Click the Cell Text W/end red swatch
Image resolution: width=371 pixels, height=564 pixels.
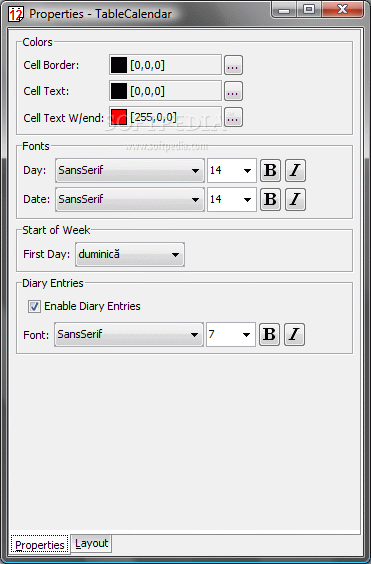pyautogui.click(x=119, y=117)
